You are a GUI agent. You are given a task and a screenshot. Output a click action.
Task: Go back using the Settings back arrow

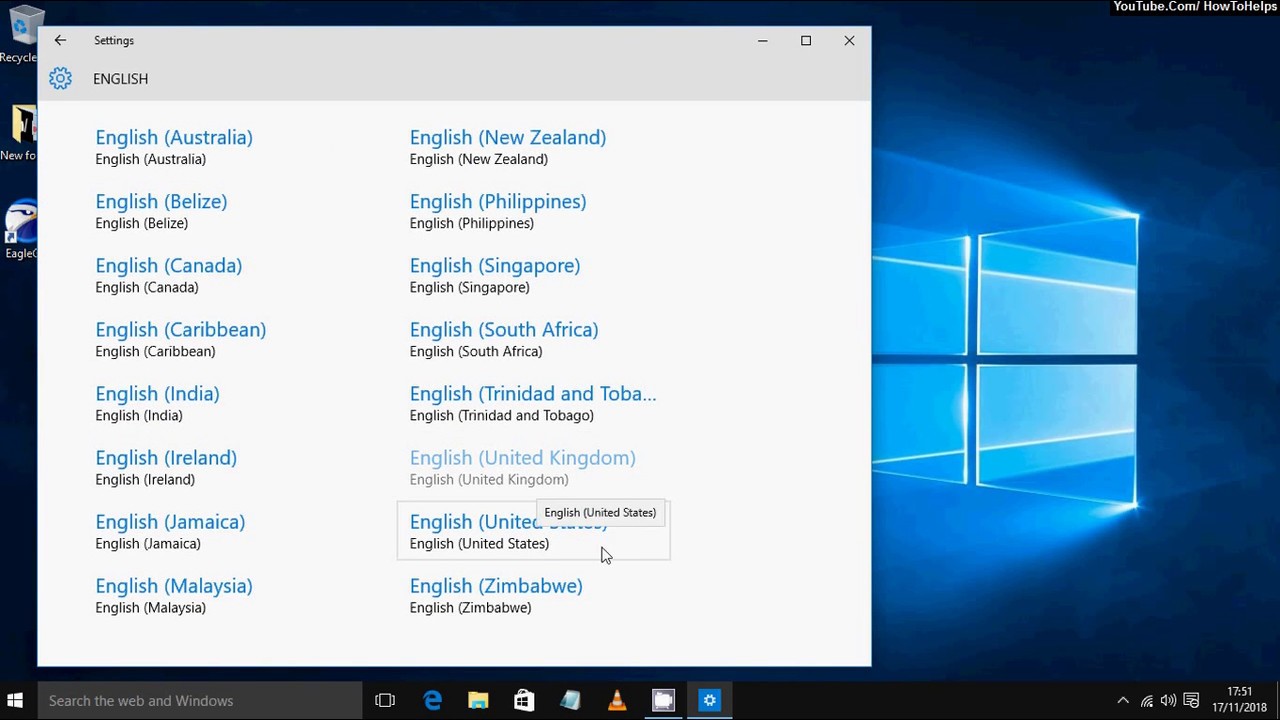[60, 40]
